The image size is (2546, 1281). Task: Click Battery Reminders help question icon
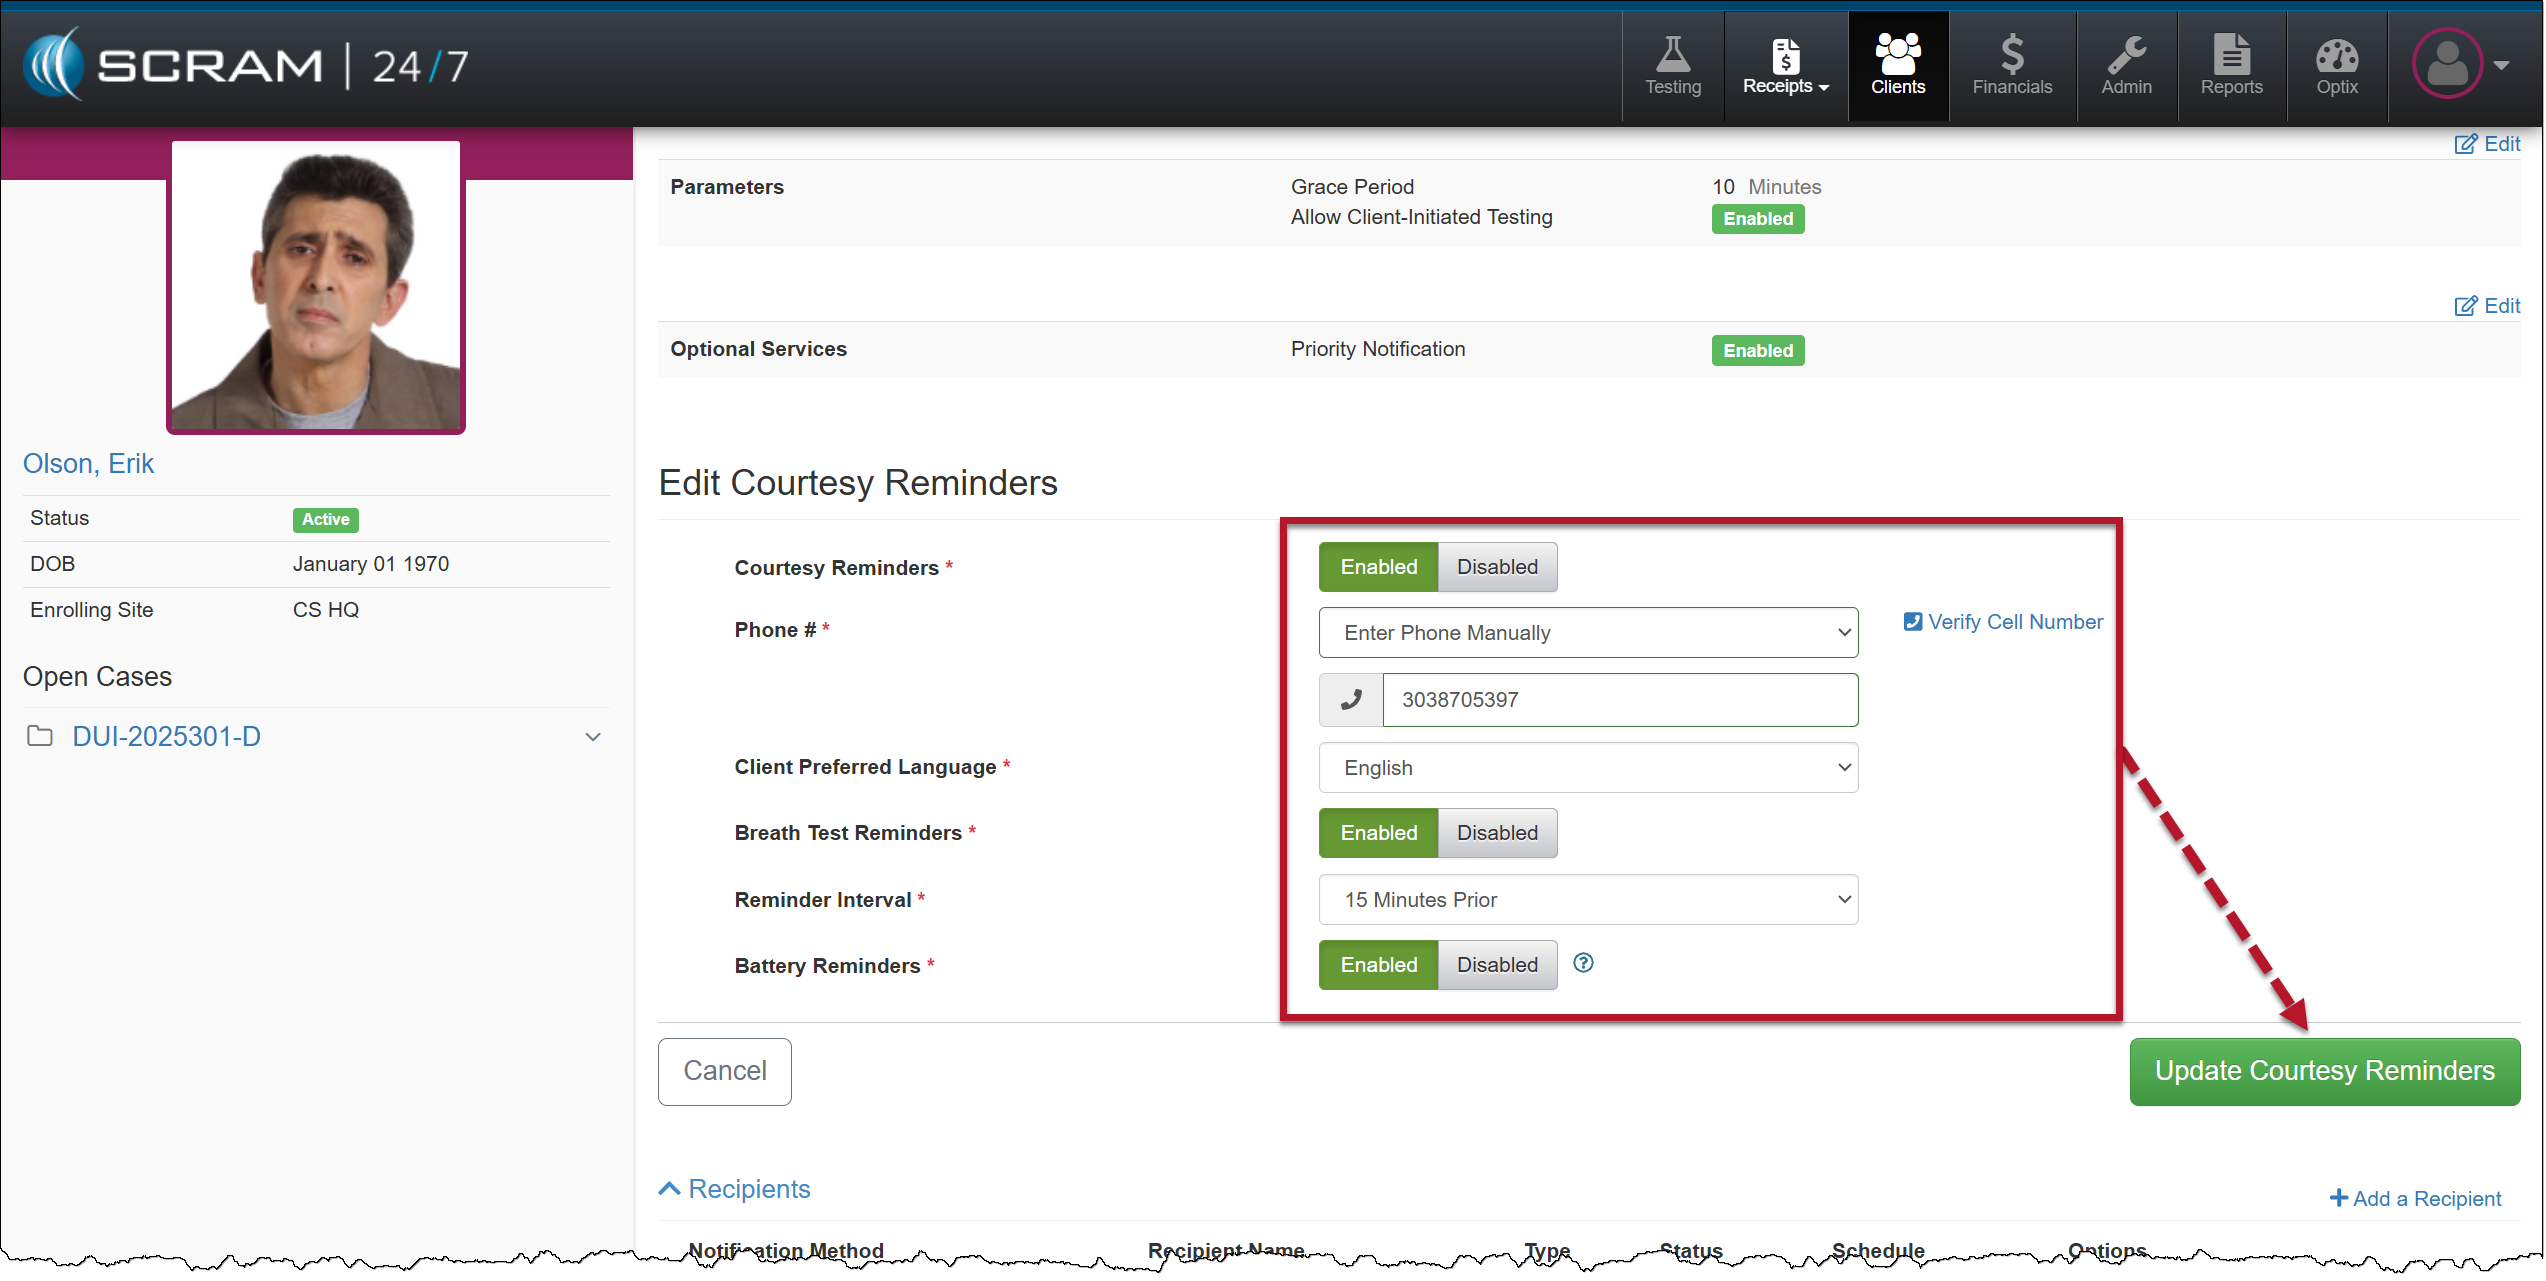click(1582, 963)
